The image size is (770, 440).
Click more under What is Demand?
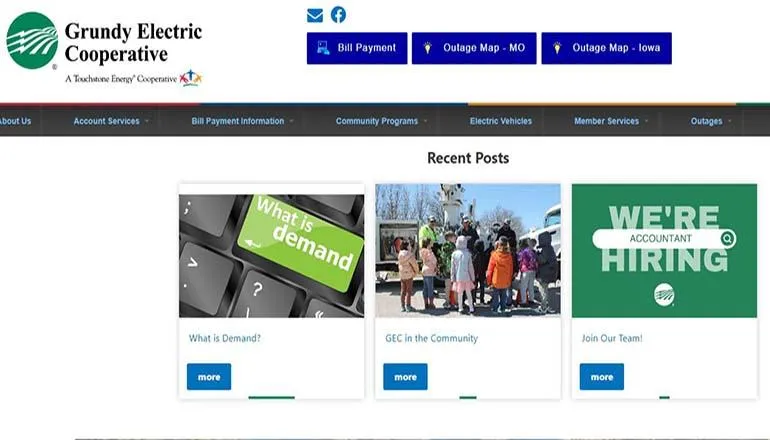[x=209, y=377]
